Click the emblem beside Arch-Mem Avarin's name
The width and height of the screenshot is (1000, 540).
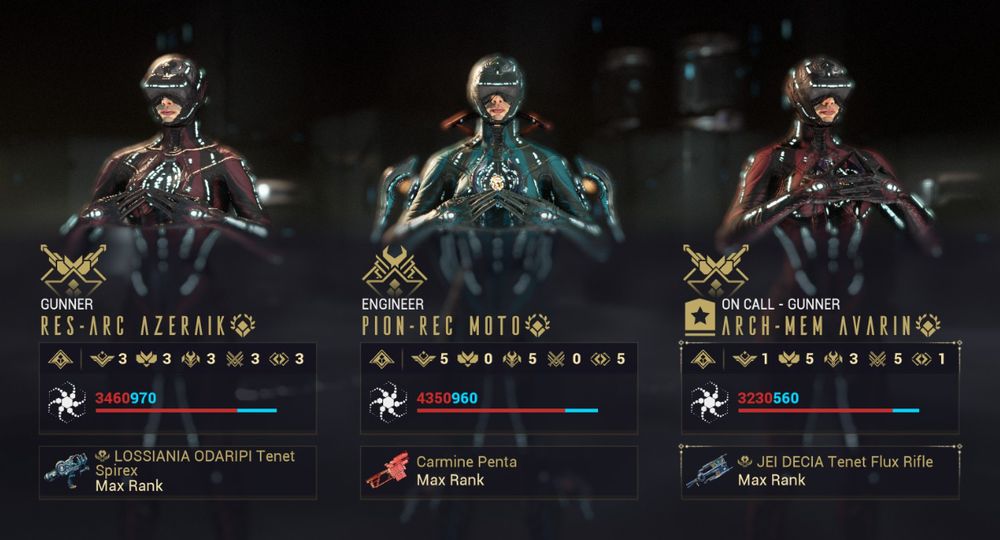[928, 326]
